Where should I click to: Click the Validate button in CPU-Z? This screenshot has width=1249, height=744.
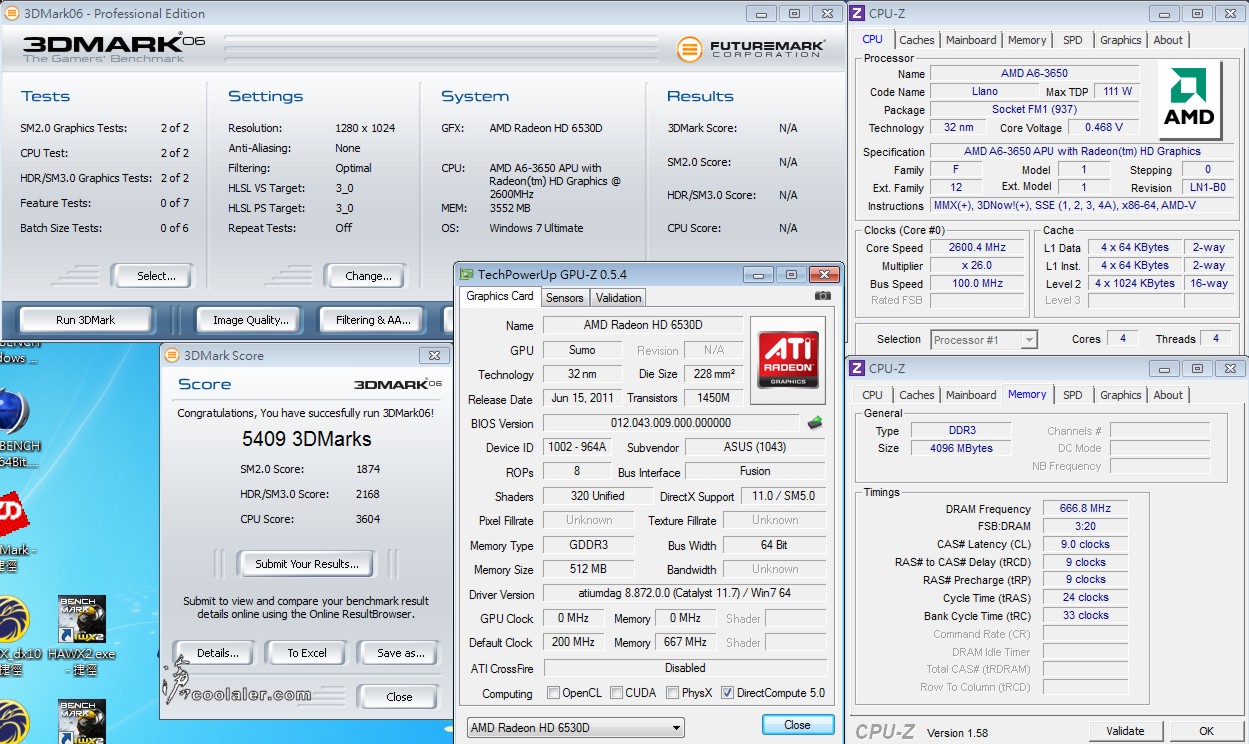(1125, 731)
